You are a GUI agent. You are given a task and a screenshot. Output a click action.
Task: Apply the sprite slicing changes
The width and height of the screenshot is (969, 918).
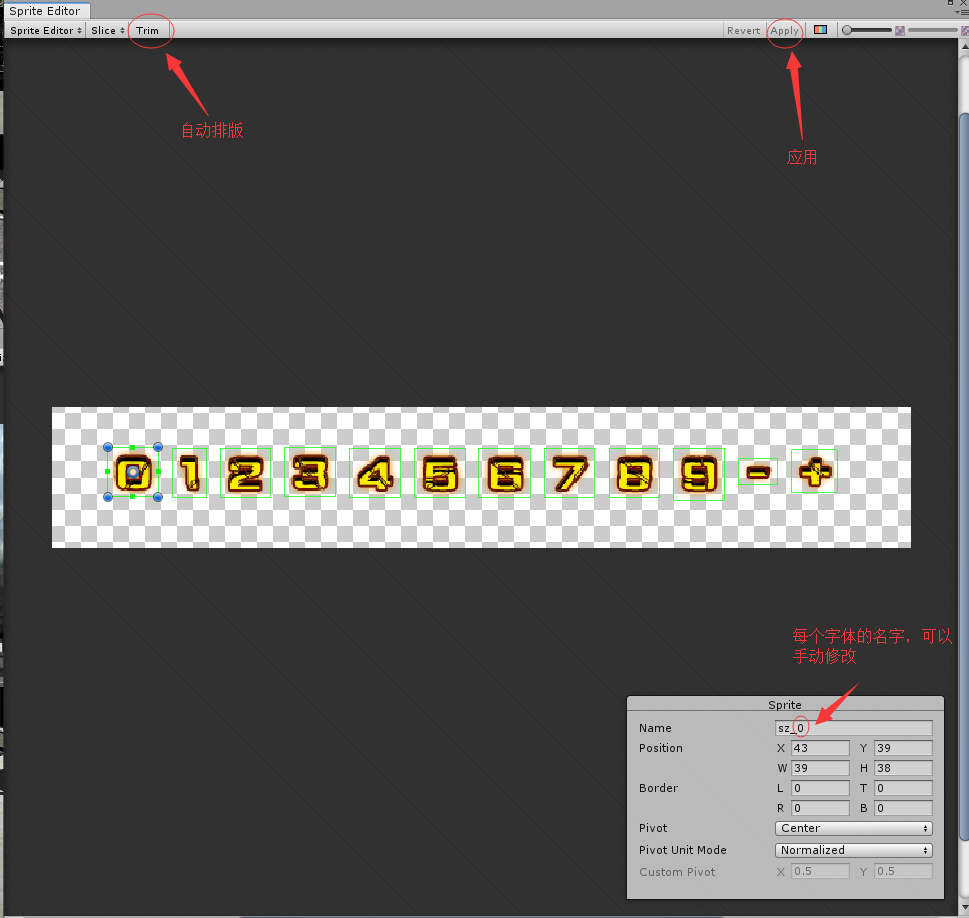pyautogui.click(x=785, y=30)
